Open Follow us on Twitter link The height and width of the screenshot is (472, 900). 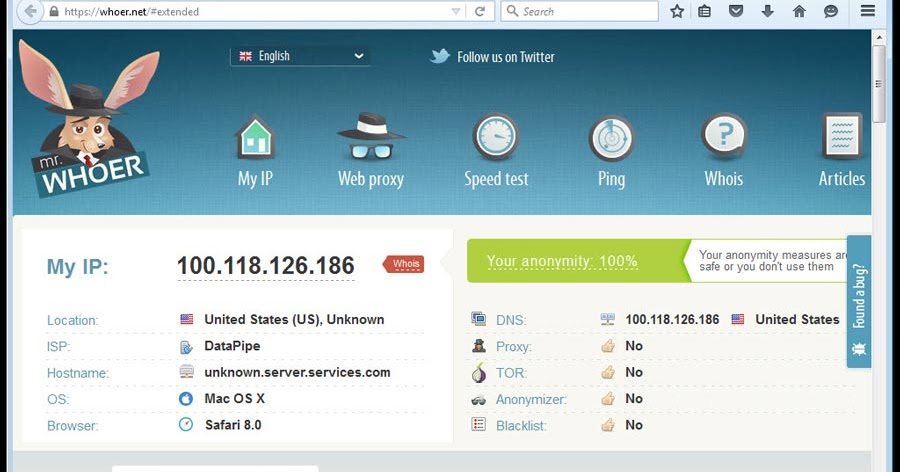[x=506, y=57]
